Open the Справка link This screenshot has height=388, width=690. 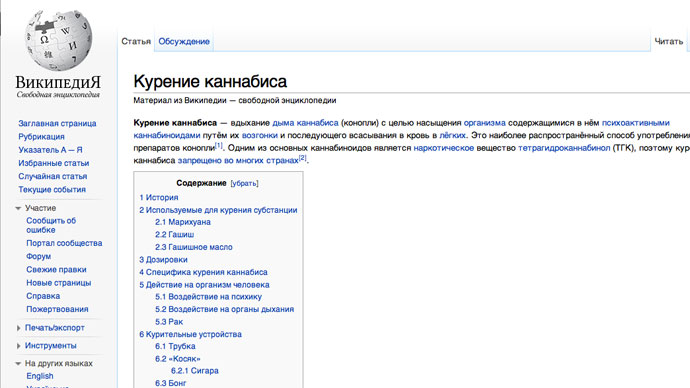43,296
